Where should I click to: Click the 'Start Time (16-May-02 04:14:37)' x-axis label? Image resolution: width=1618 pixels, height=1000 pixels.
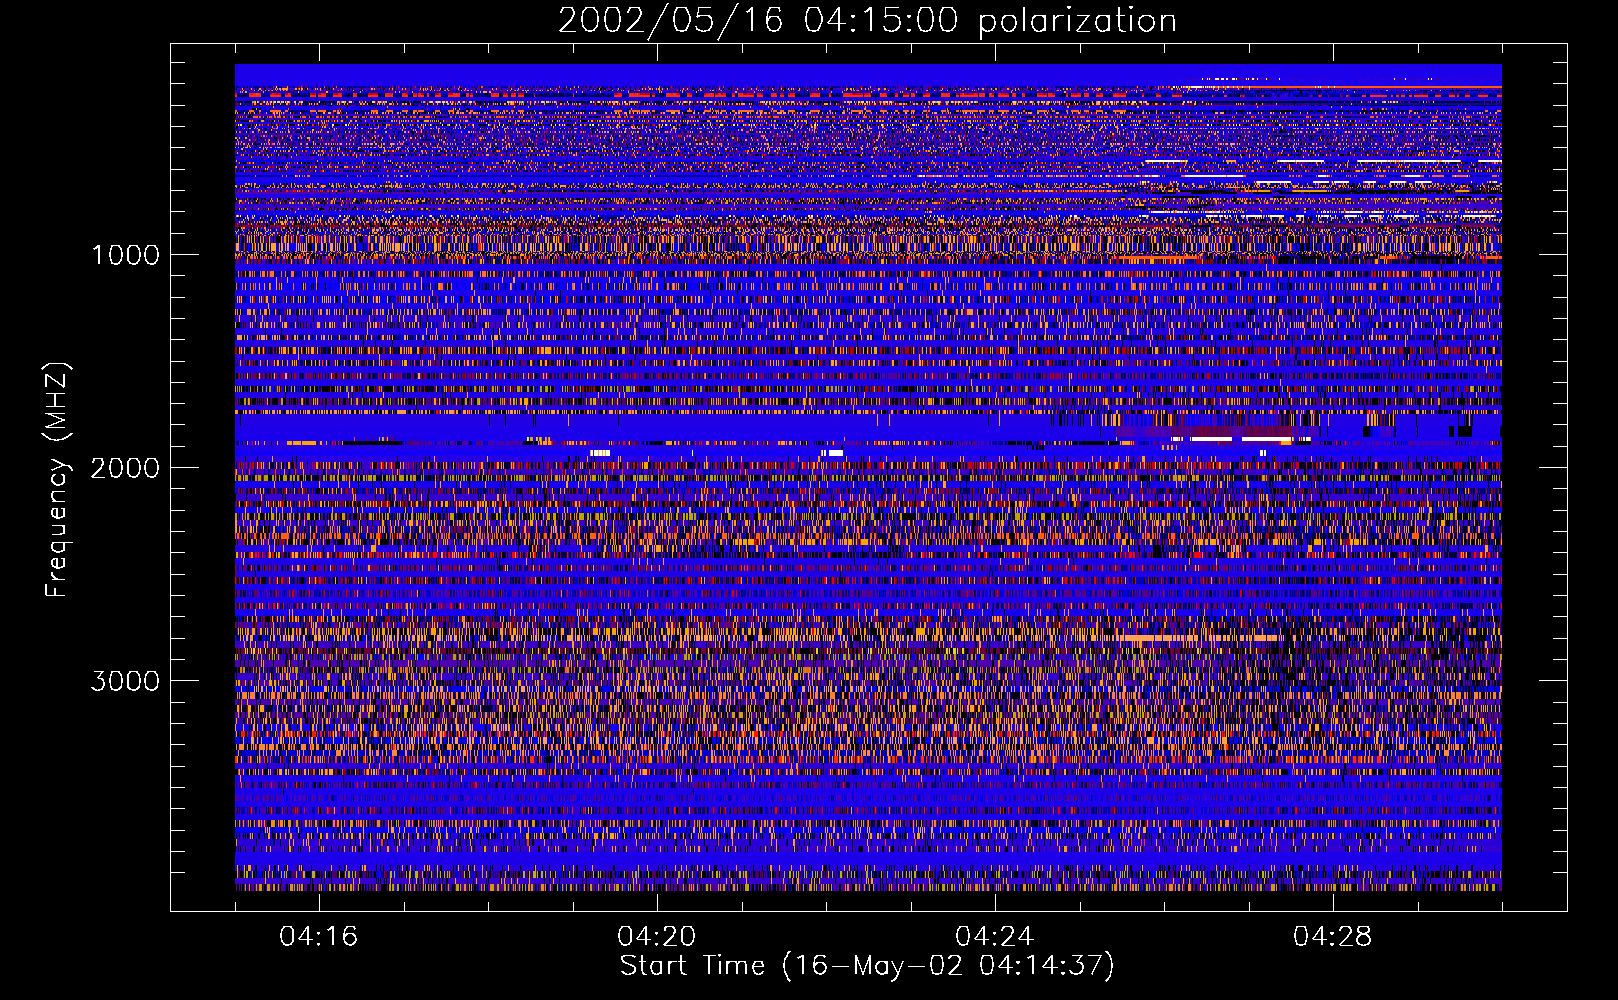[x=867, y=966]
